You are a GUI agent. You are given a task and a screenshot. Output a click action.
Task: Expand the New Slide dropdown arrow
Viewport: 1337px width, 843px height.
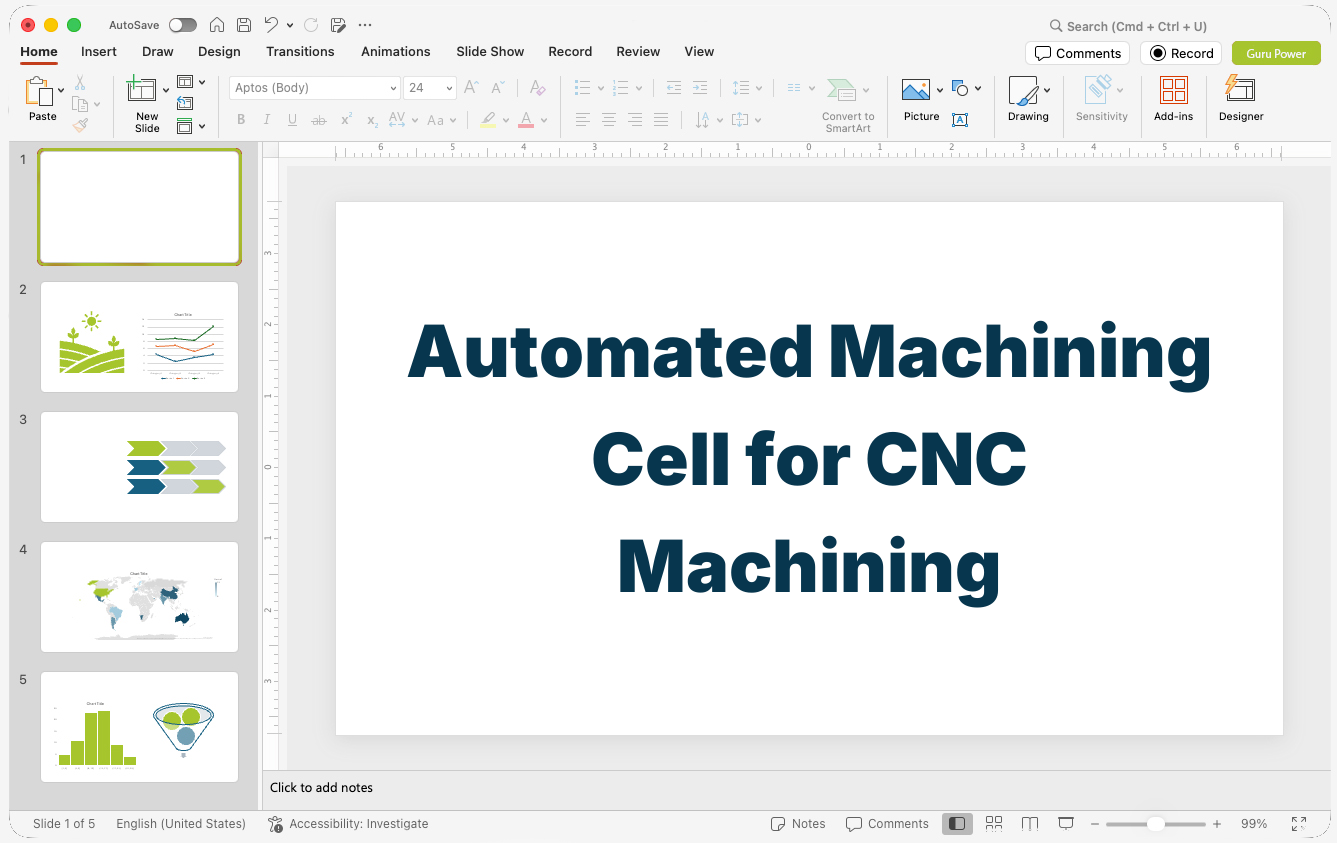166,90
